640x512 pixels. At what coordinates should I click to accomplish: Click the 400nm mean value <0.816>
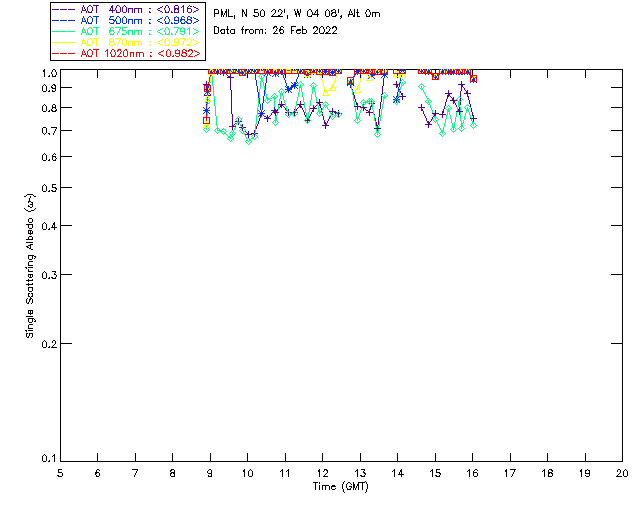(x=178, y=9)
